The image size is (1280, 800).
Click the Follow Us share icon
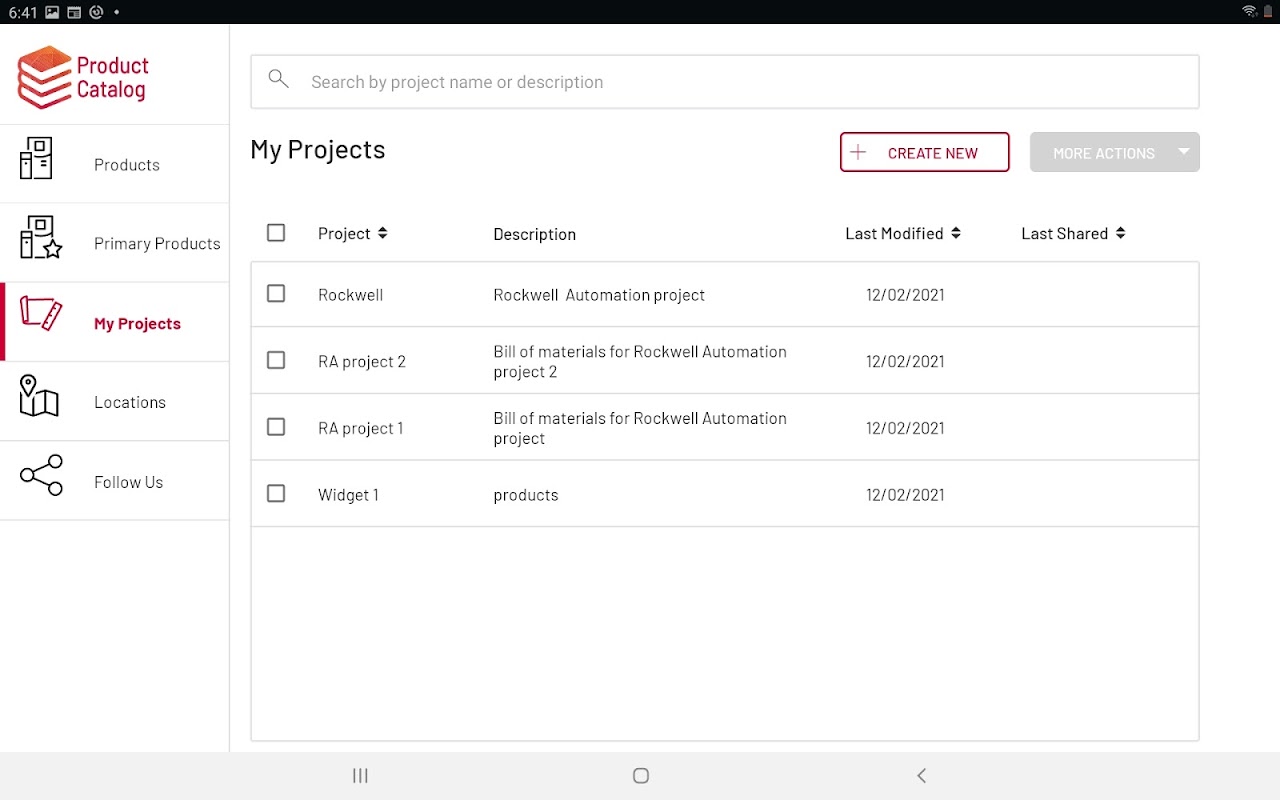tap(41, 475)
